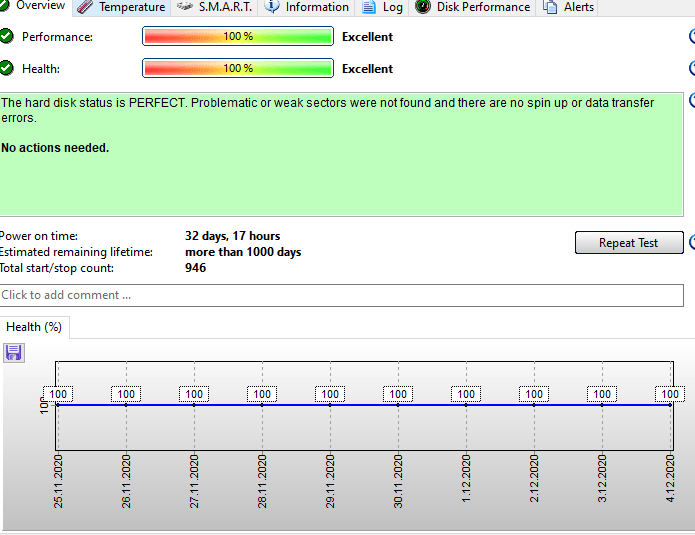Click the help icon on Performance row
Image resolution: width=695 pixels, height=535 pixels.
coord(692,36)
